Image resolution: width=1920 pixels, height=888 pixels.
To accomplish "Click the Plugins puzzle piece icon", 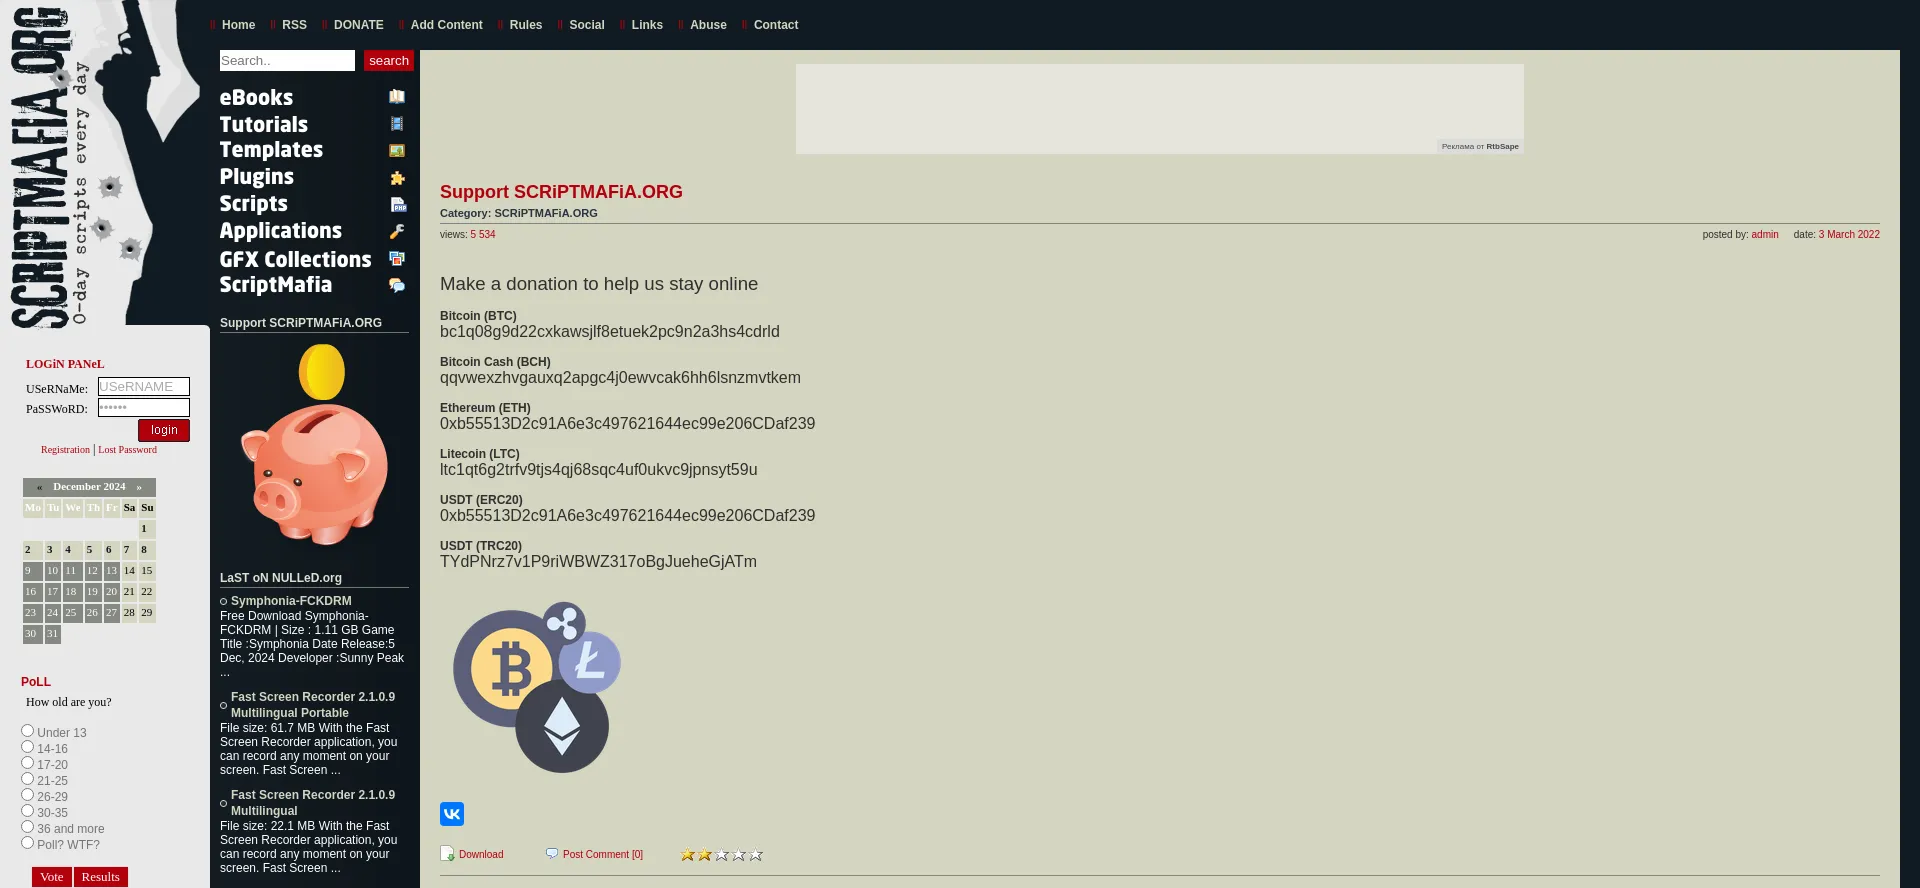I will [397, 178].
